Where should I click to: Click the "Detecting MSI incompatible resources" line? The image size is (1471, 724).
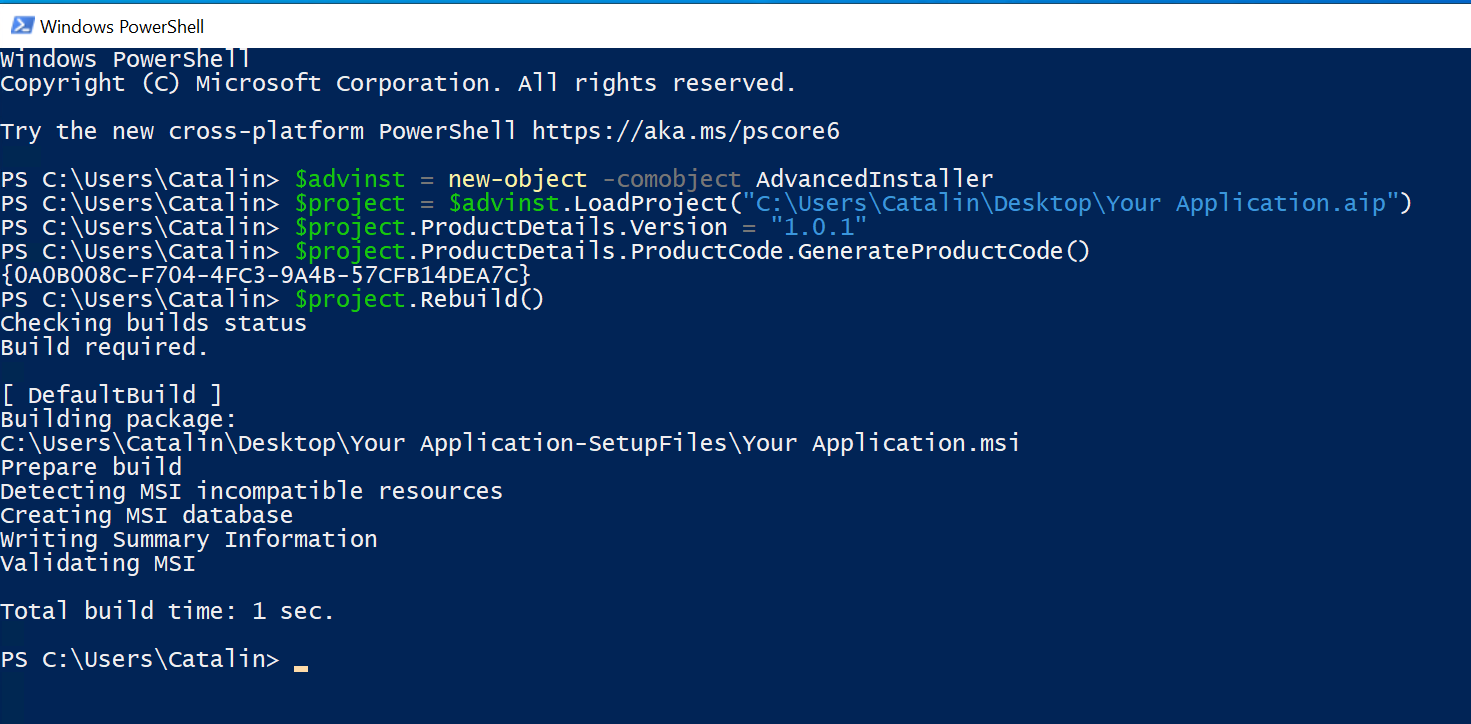(251, 491)
